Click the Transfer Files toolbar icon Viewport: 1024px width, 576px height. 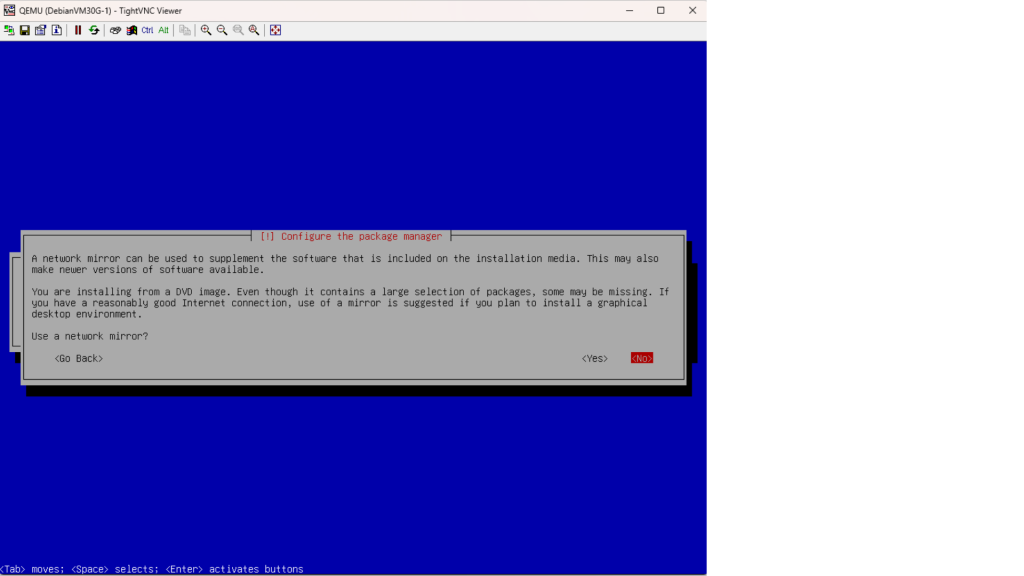[185, 30]
